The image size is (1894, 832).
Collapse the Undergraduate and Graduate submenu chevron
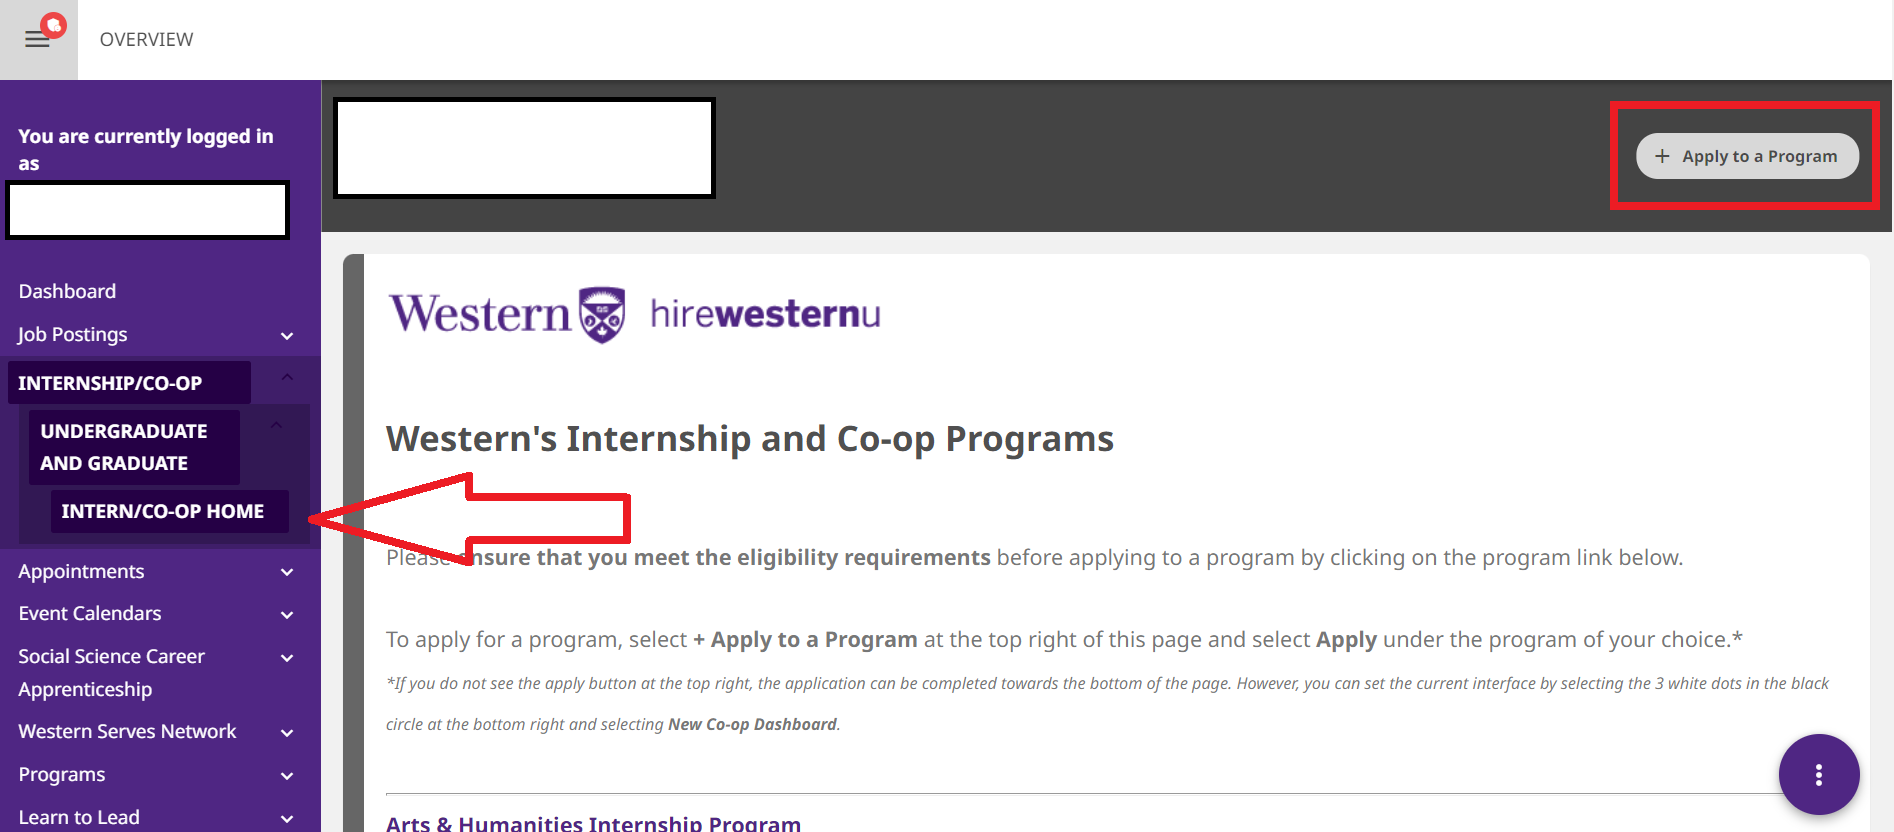tap(276, 425)
